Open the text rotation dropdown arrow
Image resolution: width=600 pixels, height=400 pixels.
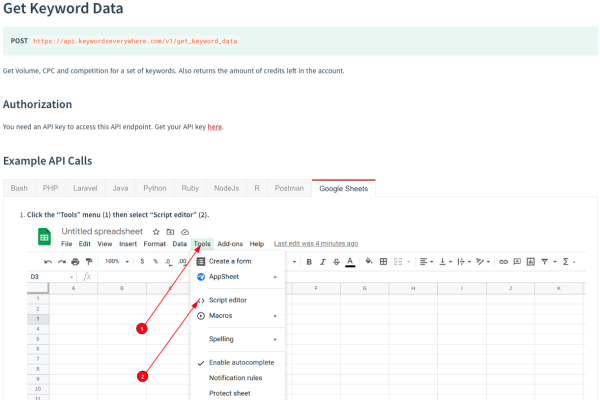488,262
